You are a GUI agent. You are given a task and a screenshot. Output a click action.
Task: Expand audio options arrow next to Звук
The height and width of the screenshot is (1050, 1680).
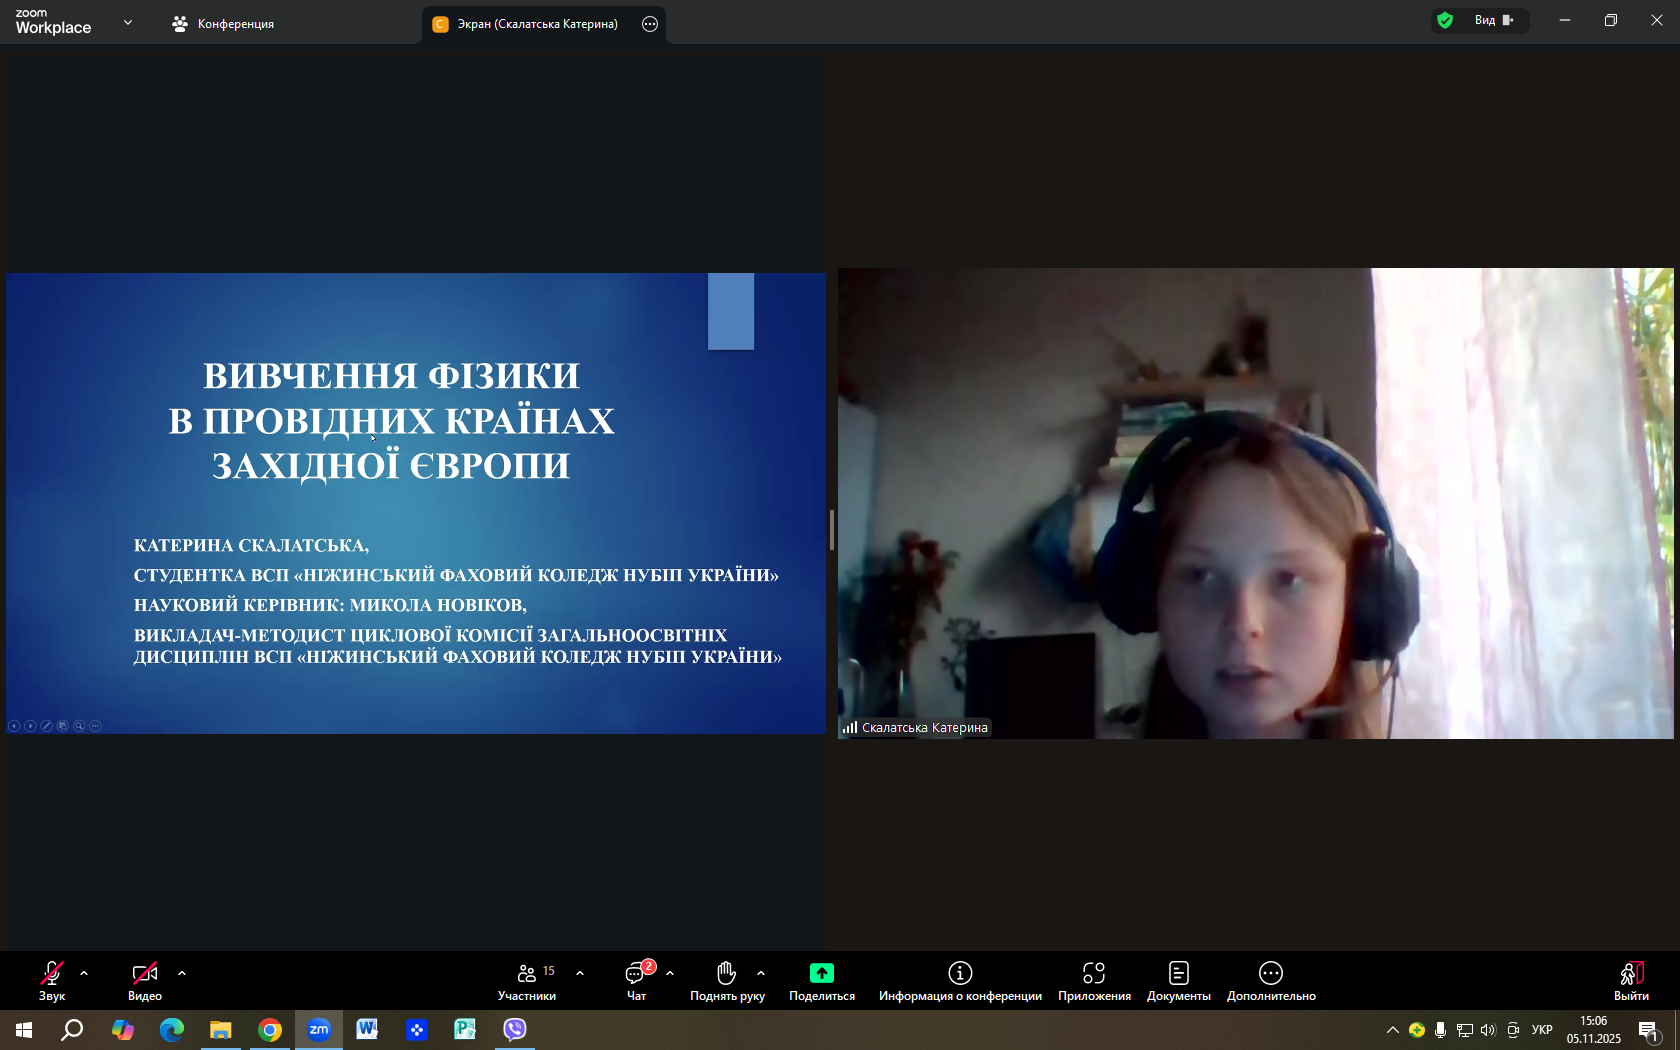tap(84, 973)
